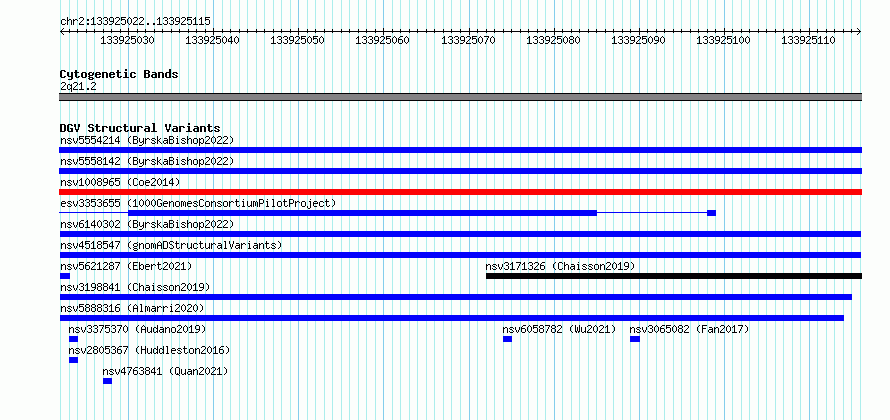Click the nsv3065082 (Fan2017) label
Image resolution: width=890 pixels, height=420 pixels.
click(690, 329)
